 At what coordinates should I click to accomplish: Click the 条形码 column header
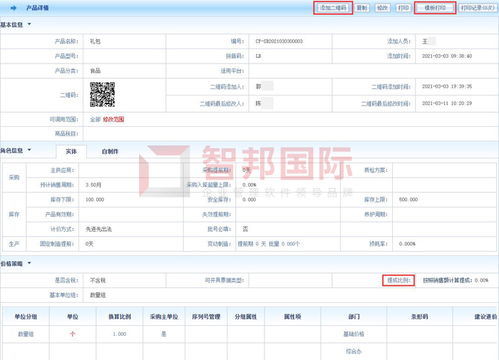419,317
